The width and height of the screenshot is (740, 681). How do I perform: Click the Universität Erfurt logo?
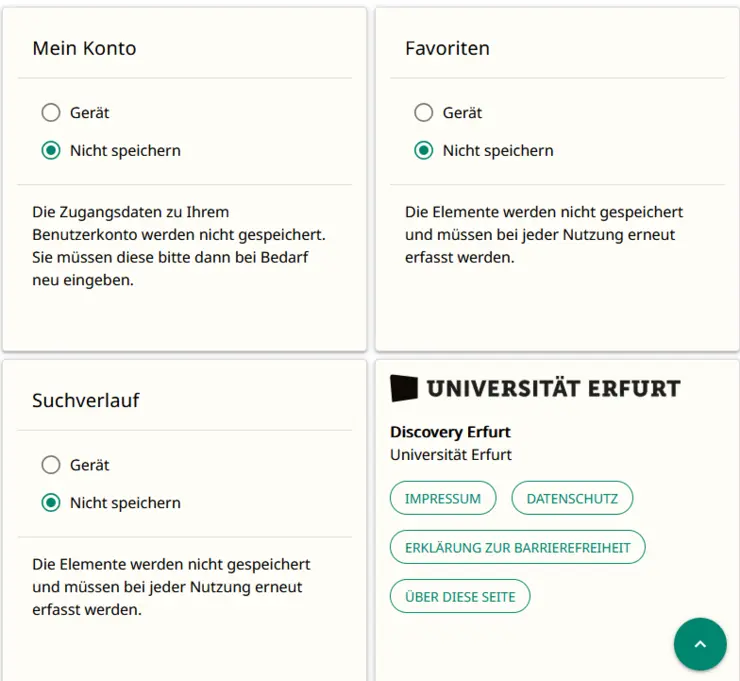[535, 388]
